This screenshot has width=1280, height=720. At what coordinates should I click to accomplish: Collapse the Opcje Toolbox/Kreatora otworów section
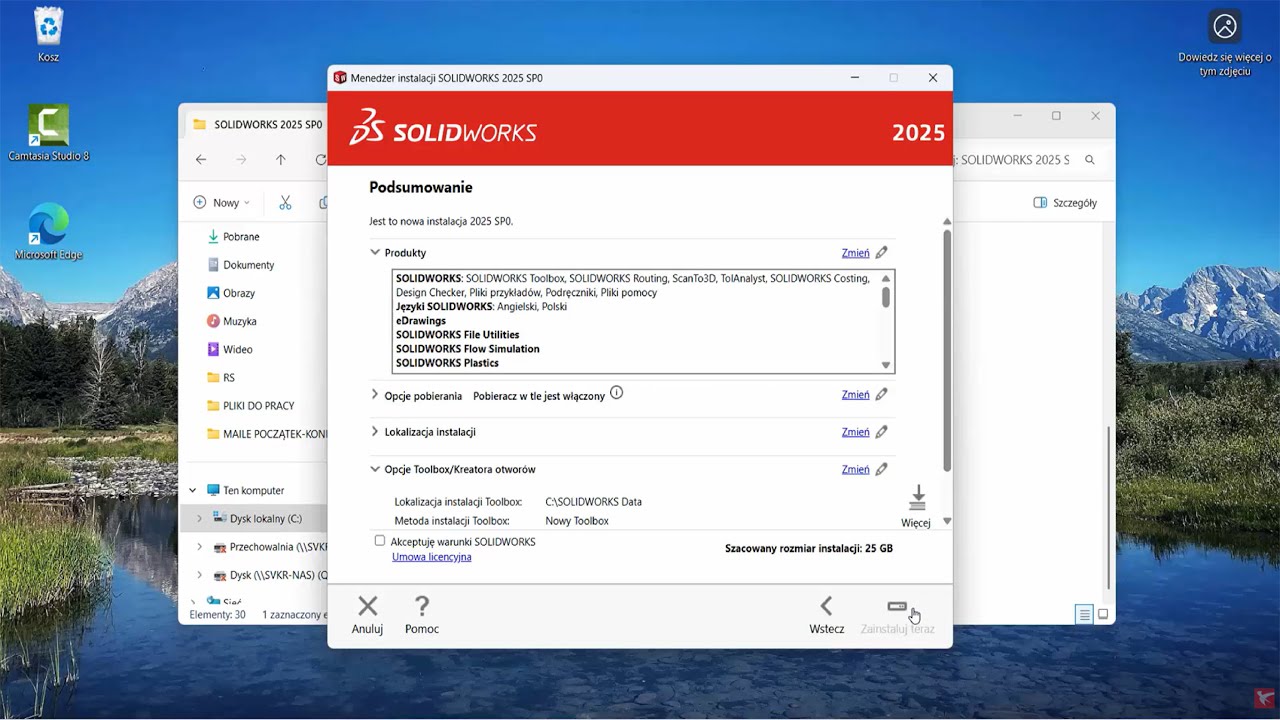point(375,469)
